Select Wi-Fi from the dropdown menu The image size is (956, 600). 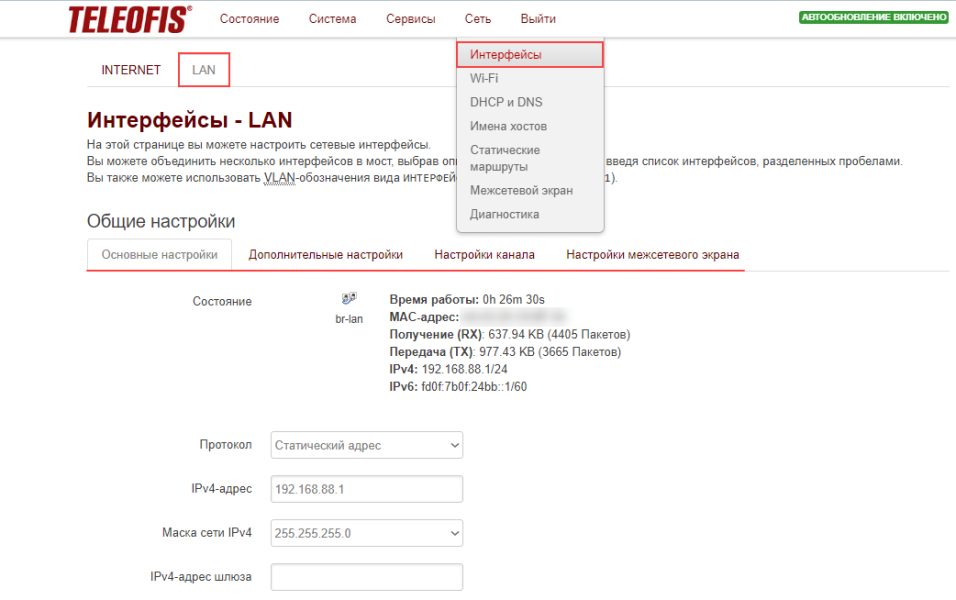pos(484,78)
